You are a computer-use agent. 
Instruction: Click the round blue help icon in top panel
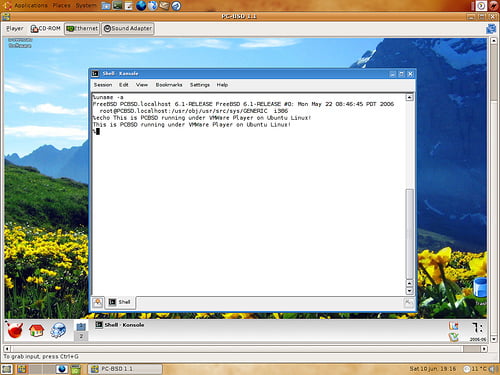(x=176, y=6)
